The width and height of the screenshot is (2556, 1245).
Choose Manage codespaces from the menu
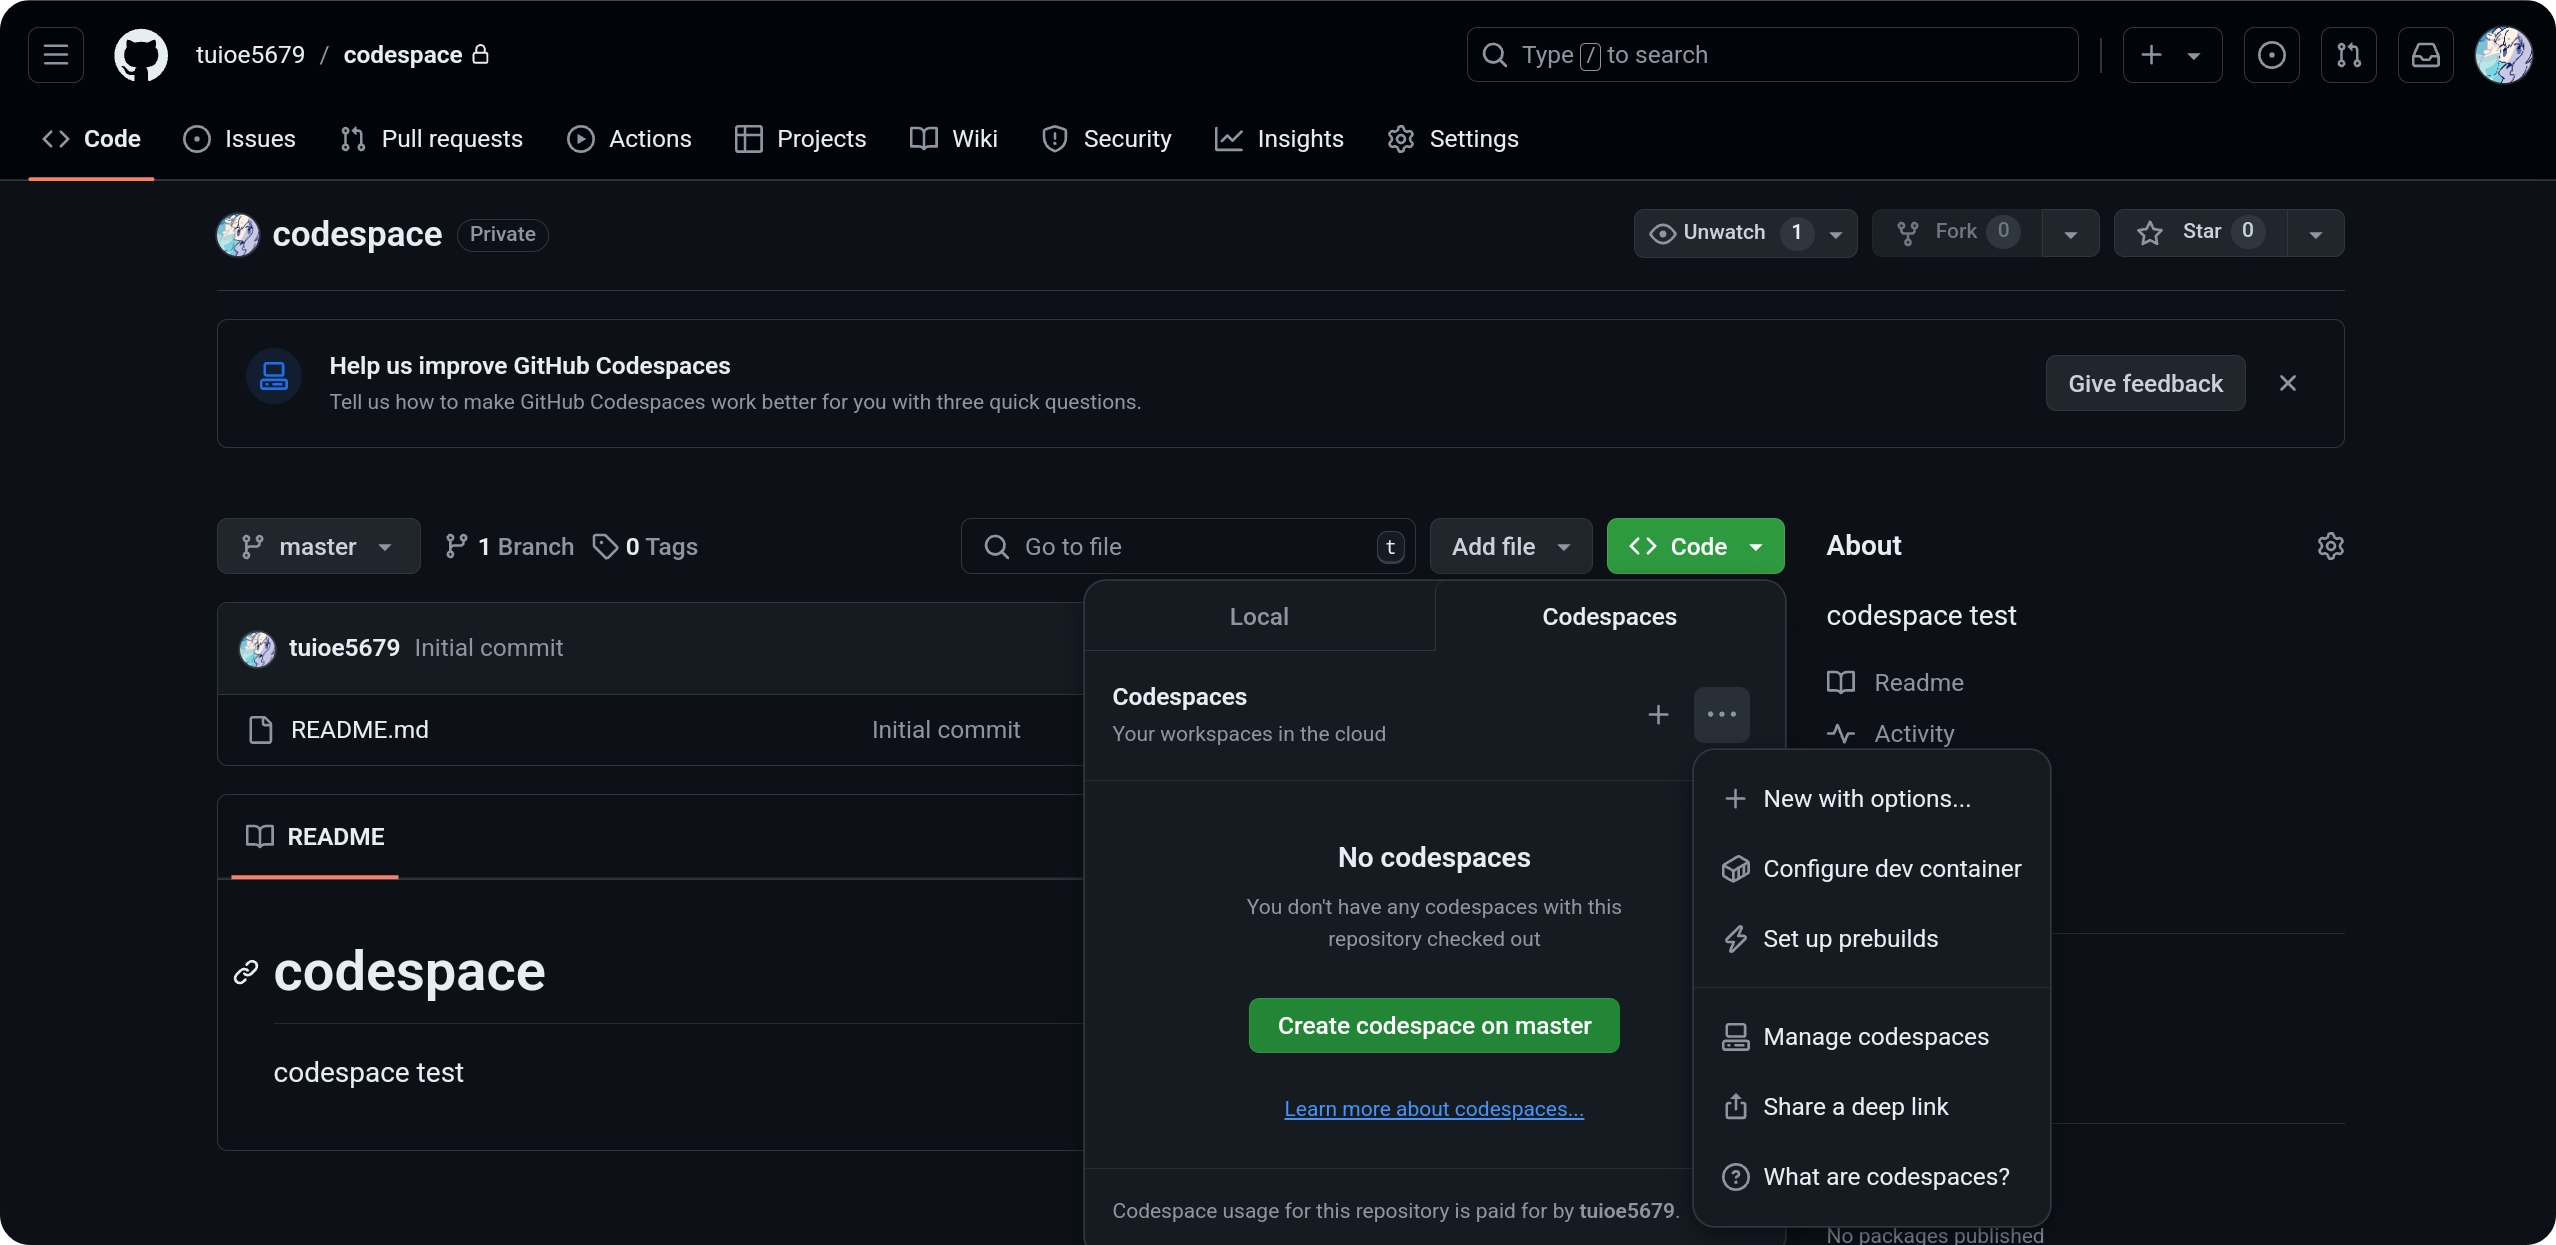click(1875, 1037)
